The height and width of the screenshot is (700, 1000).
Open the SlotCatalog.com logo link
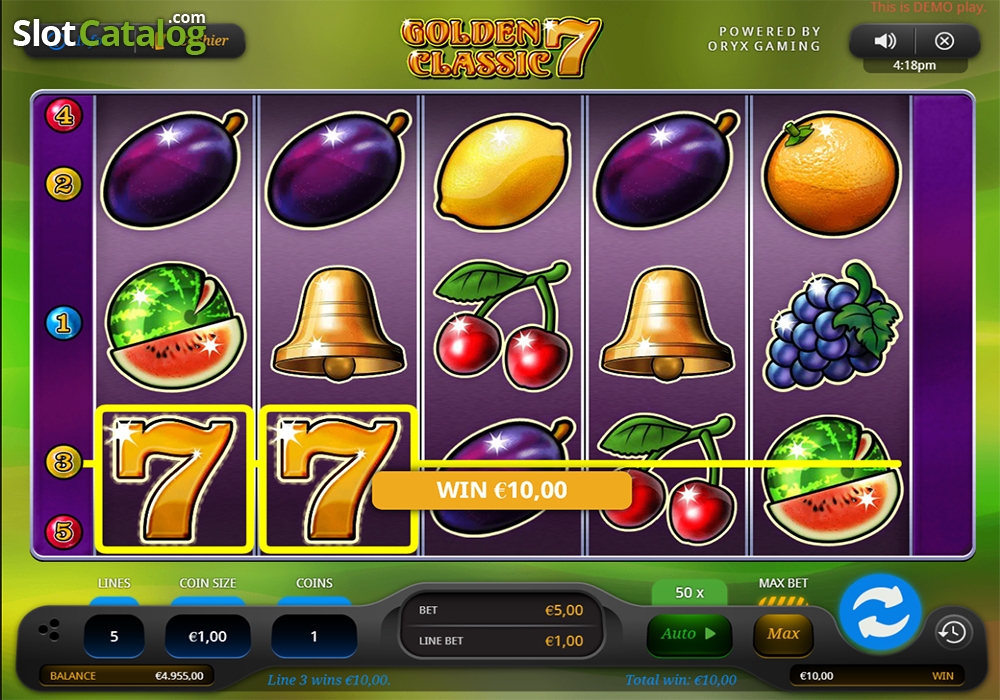pos(110,32)
